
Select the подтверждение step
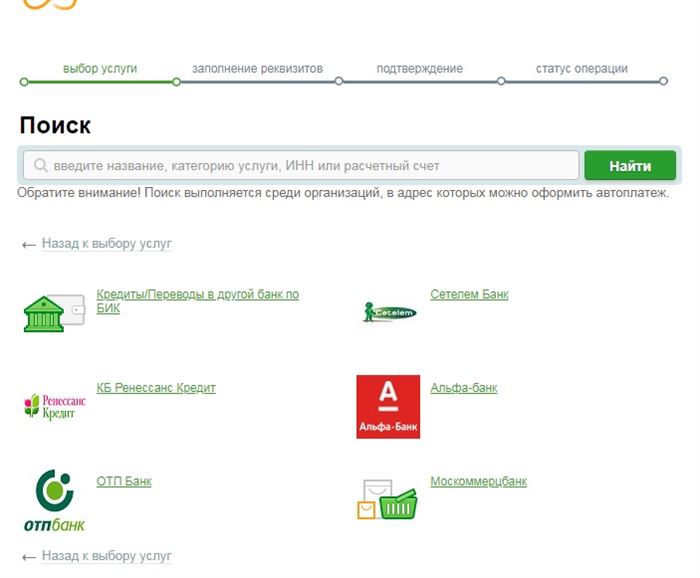point(420,69)
